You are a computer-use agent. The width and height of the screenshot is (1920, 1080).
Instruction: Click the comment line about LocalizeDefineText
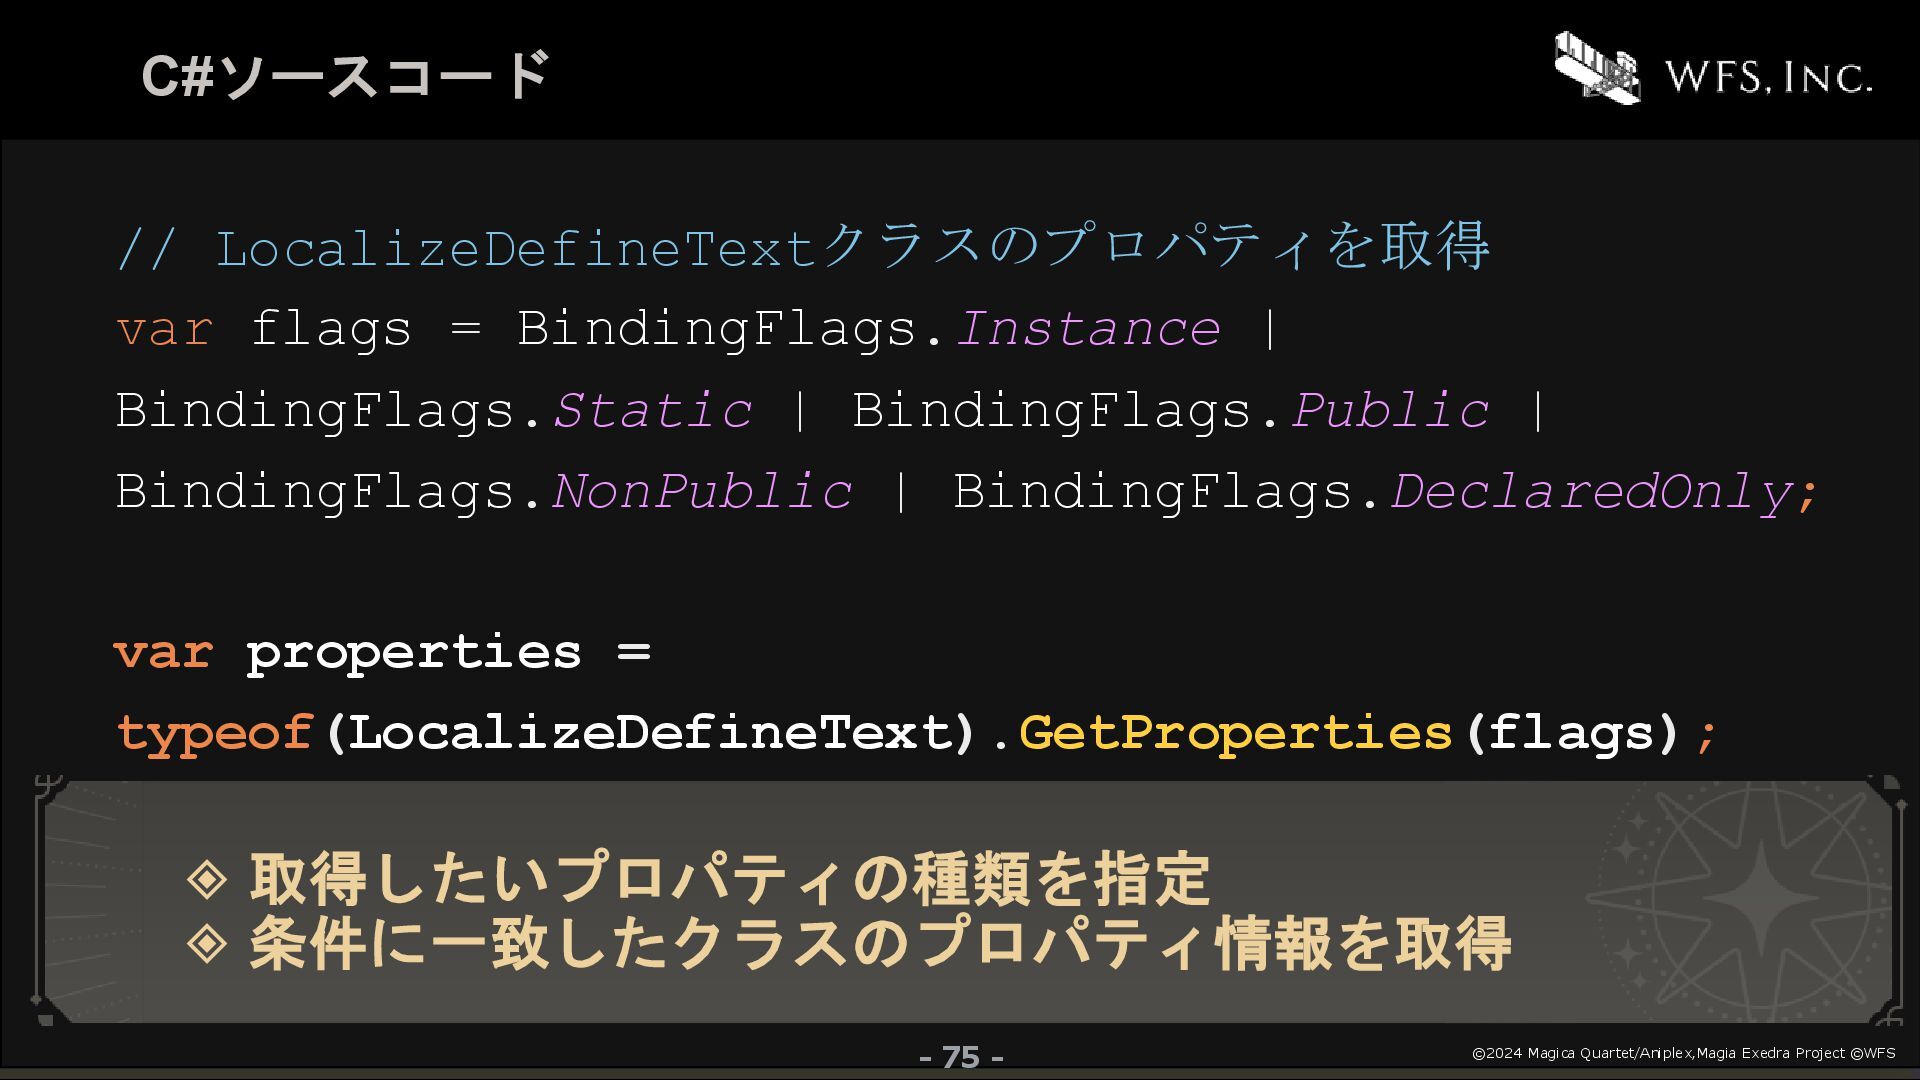coord(803,246)
